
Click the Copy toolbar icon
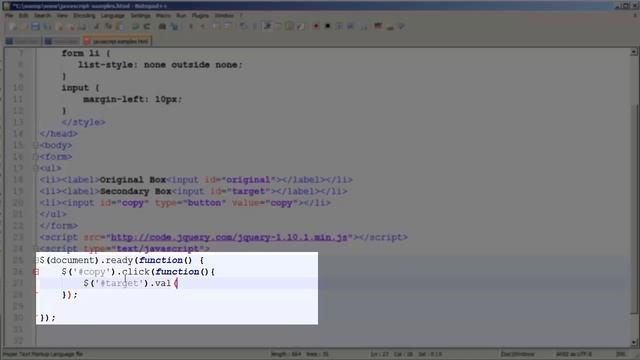(108, 27)
